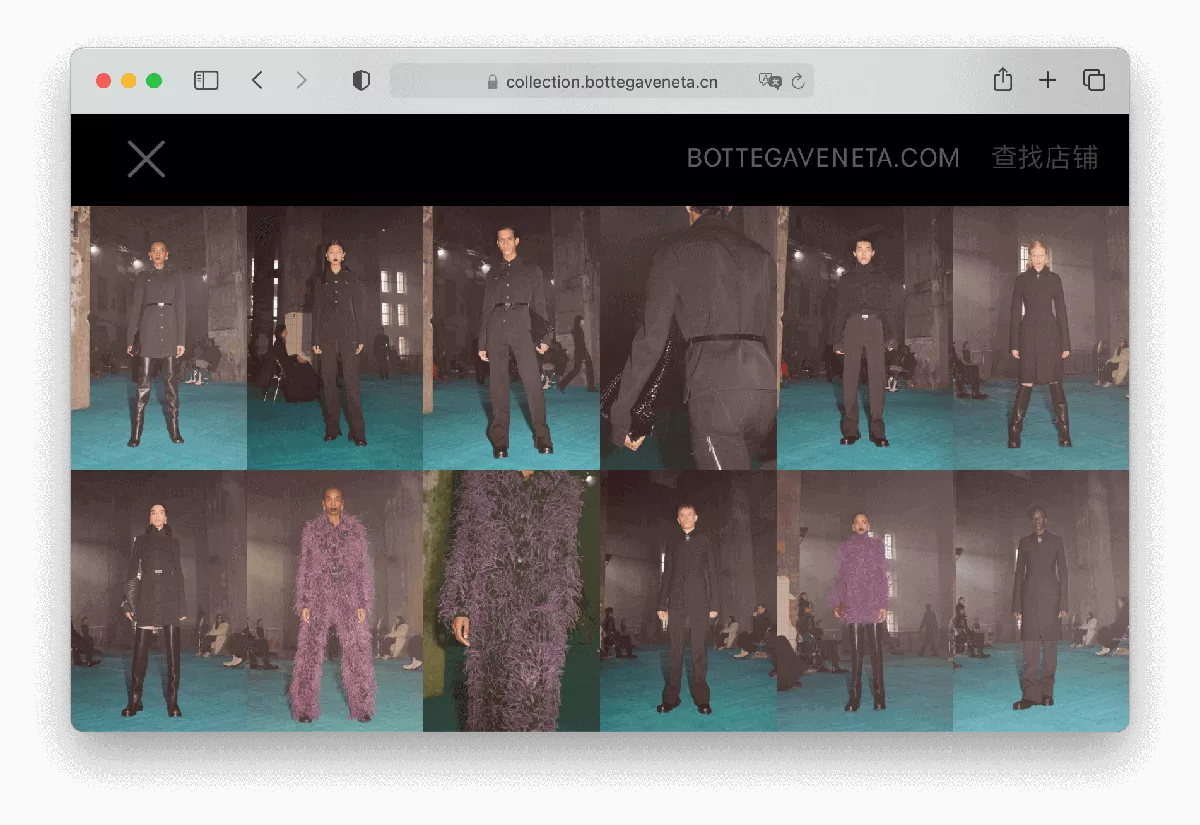Toggle the Safari sidebar panel

(206, 81)
